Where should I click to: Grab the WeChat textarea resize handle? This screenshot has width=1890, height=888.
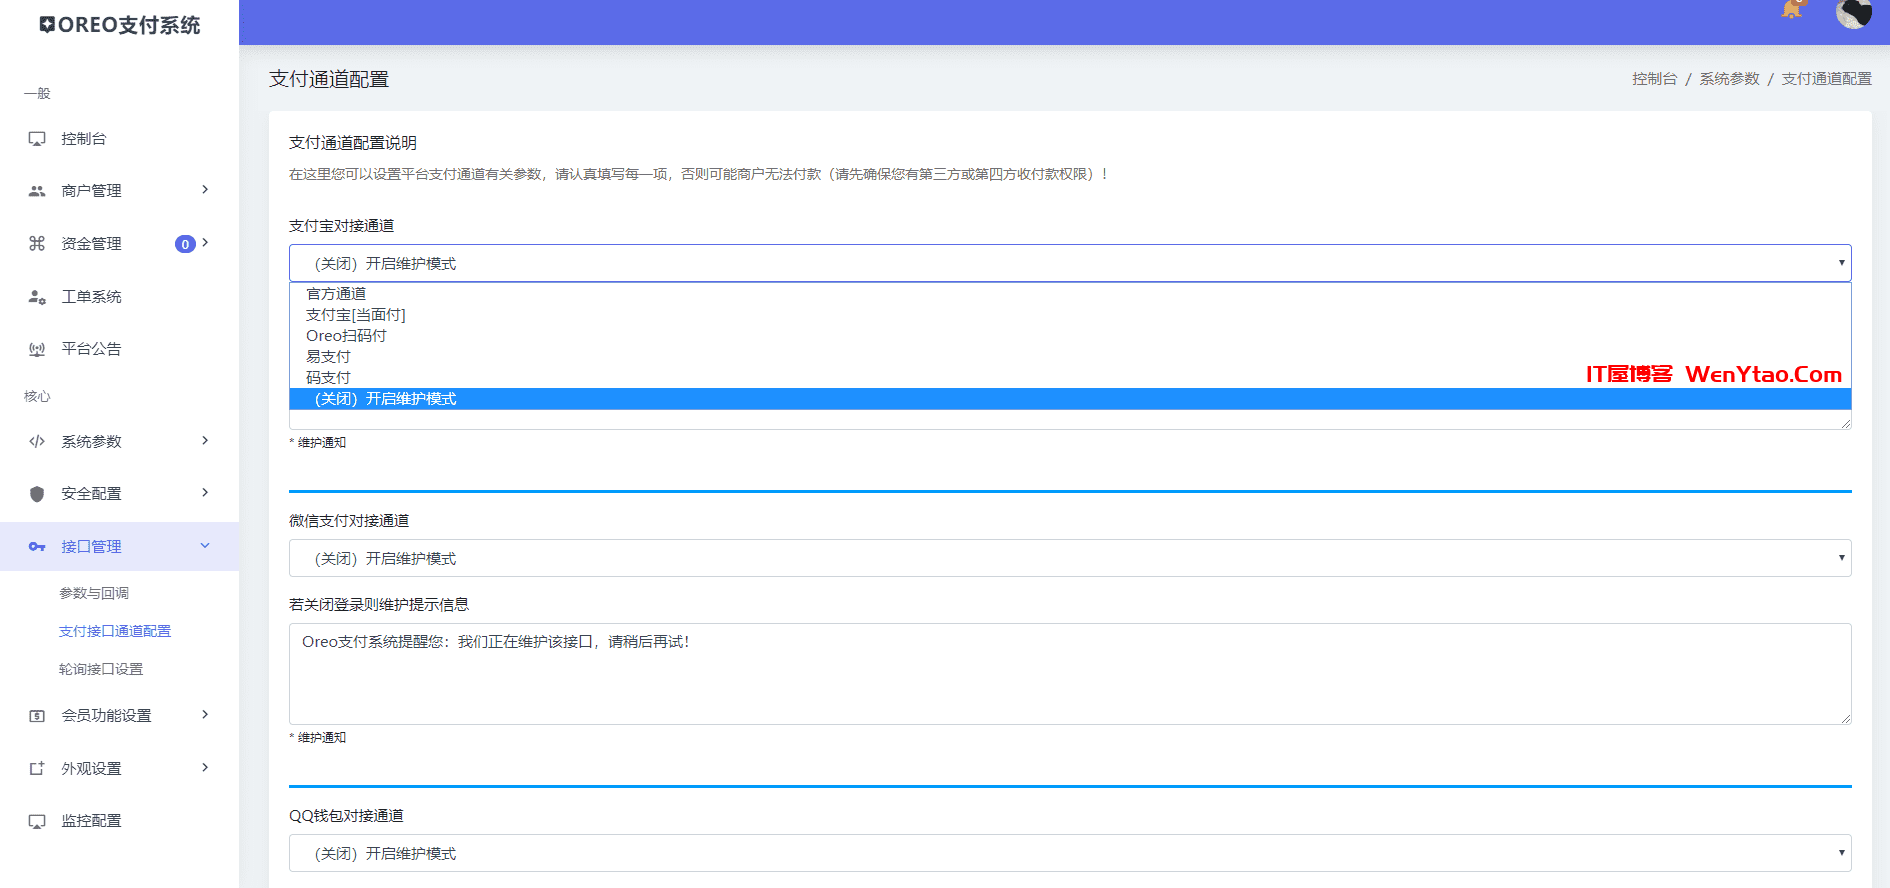tap(1845, 718)
